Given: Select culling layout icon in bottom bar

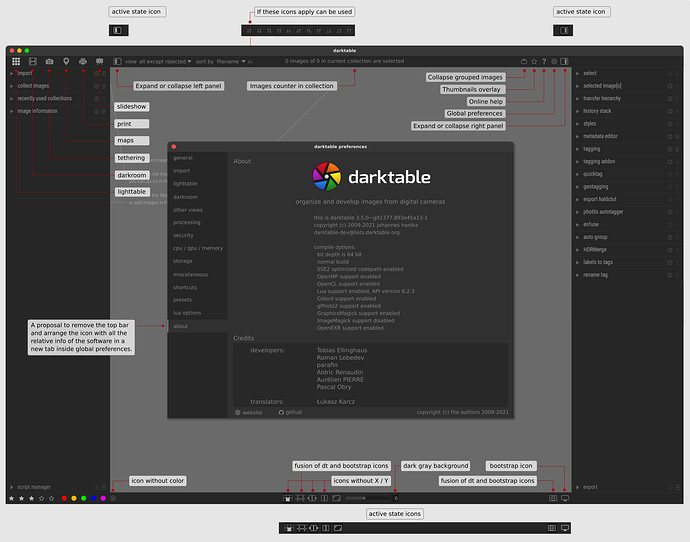Looking at the screenshot, I should click(x=312, y=498).
